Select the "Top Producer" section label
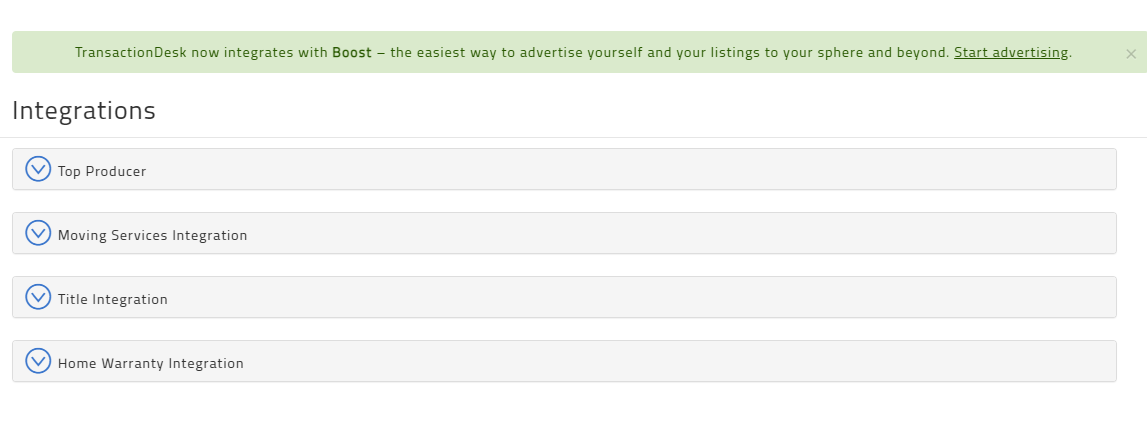Screen dimensions: 1147x421 [x=102, y=171]
